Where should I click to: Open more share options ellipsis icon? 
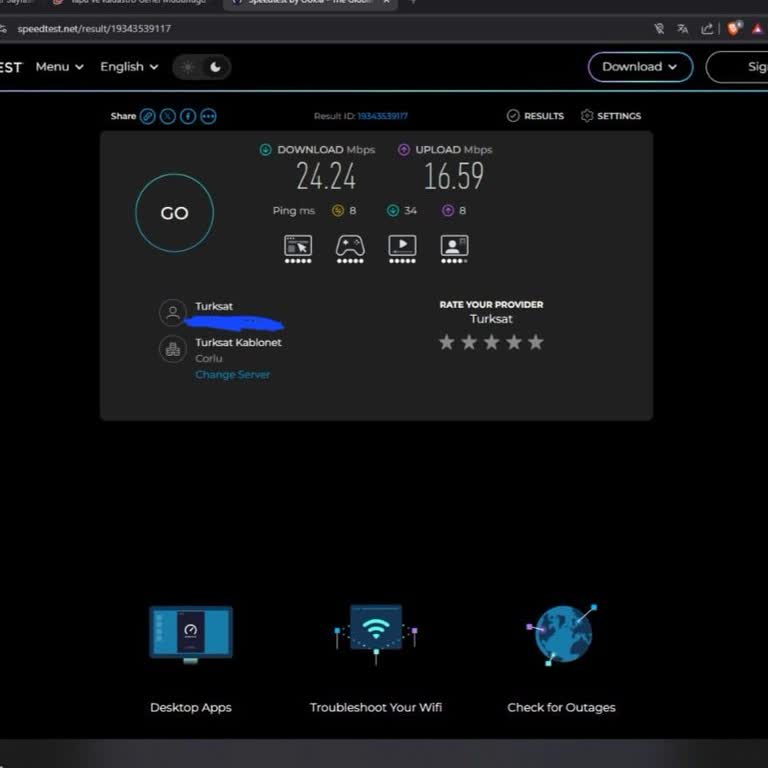point(208,116)
